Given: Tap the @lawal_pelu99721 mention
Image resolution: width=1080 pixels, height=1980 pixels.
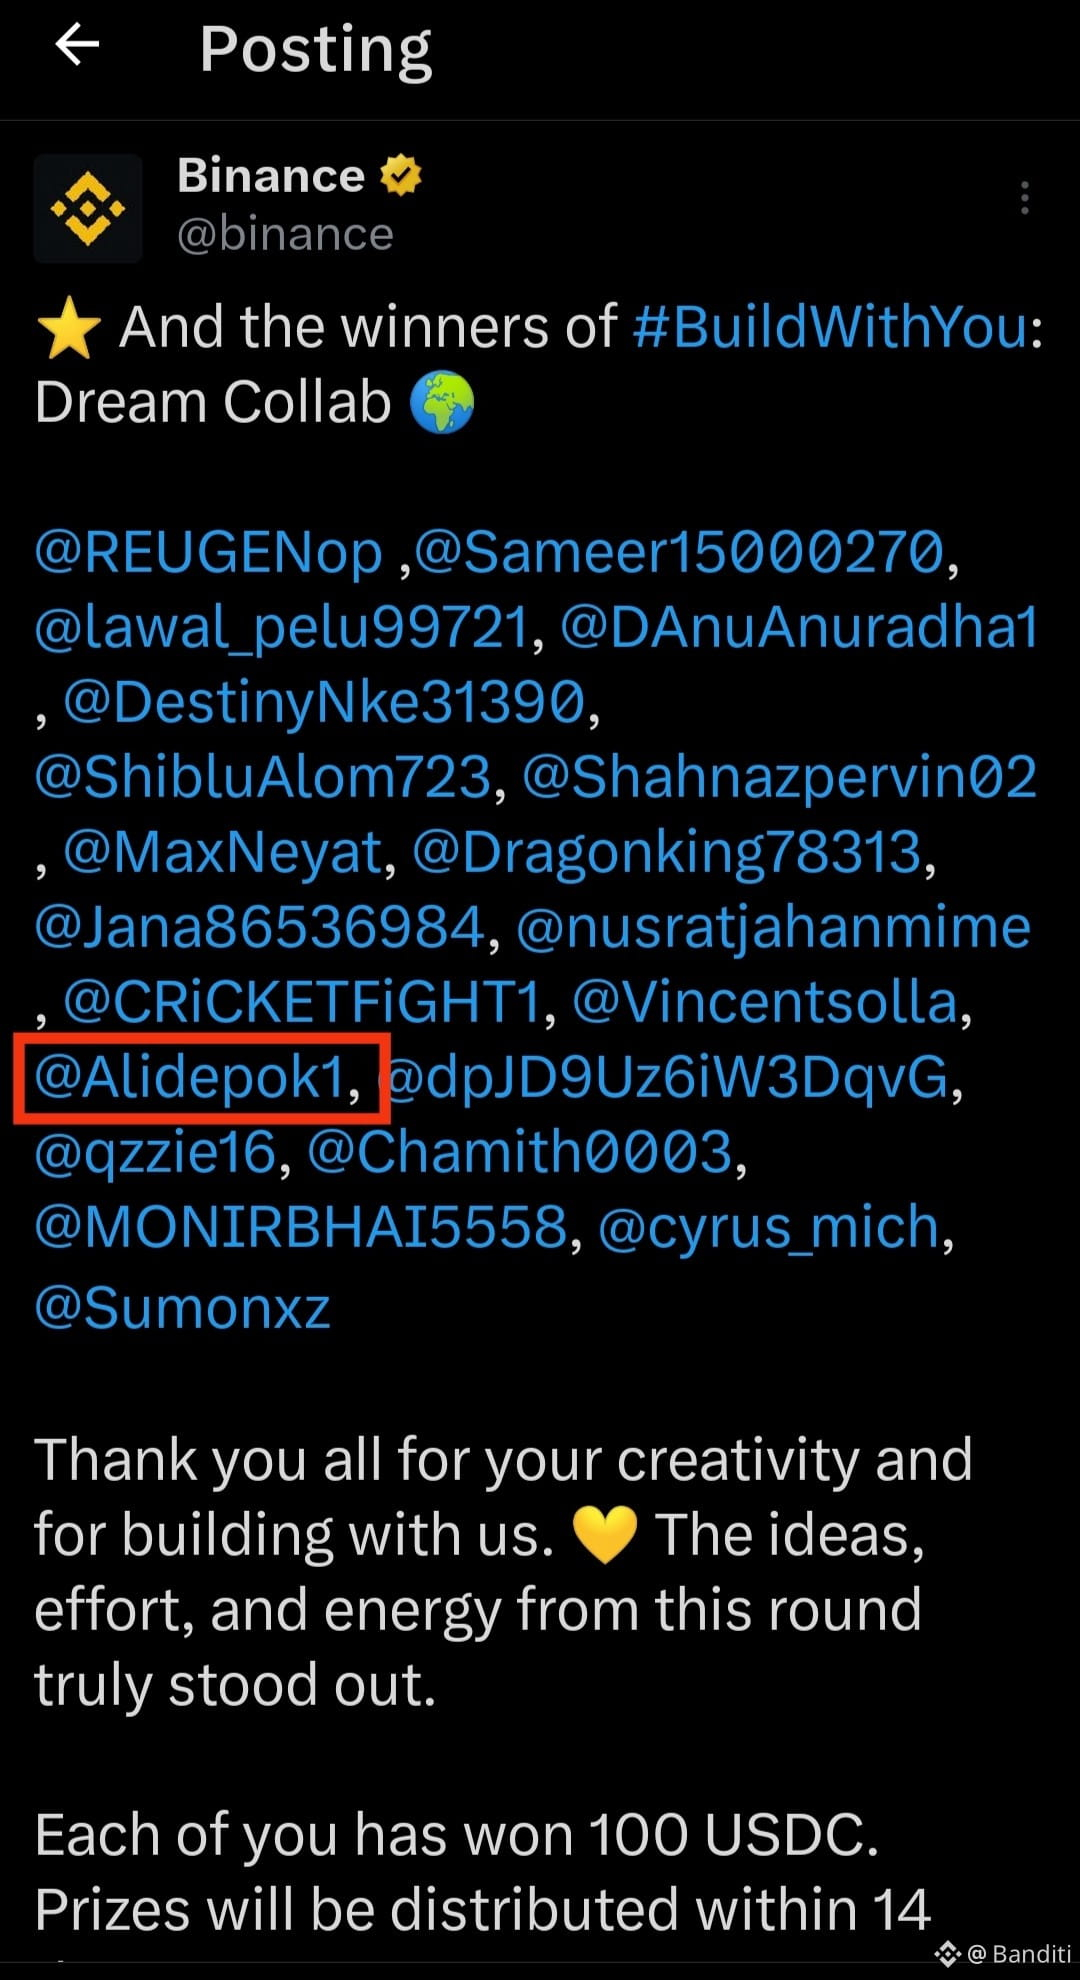Looking at the screenshot, I should (x=281, y=628).
